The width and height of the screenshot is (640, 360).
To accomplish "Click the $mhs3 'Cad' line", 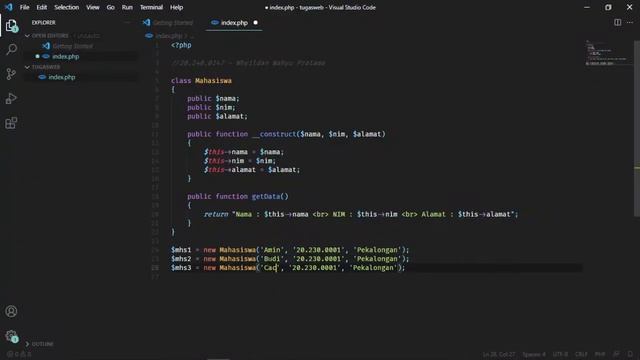I will [x=288, y=268].
